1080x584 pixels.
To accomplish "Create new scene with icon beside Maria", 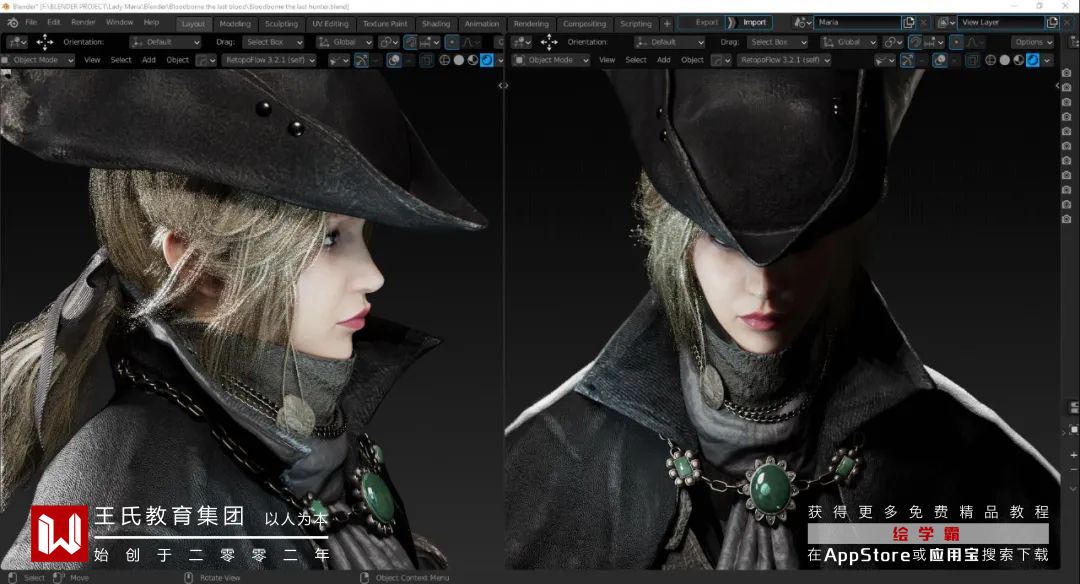I will [909, 23].
